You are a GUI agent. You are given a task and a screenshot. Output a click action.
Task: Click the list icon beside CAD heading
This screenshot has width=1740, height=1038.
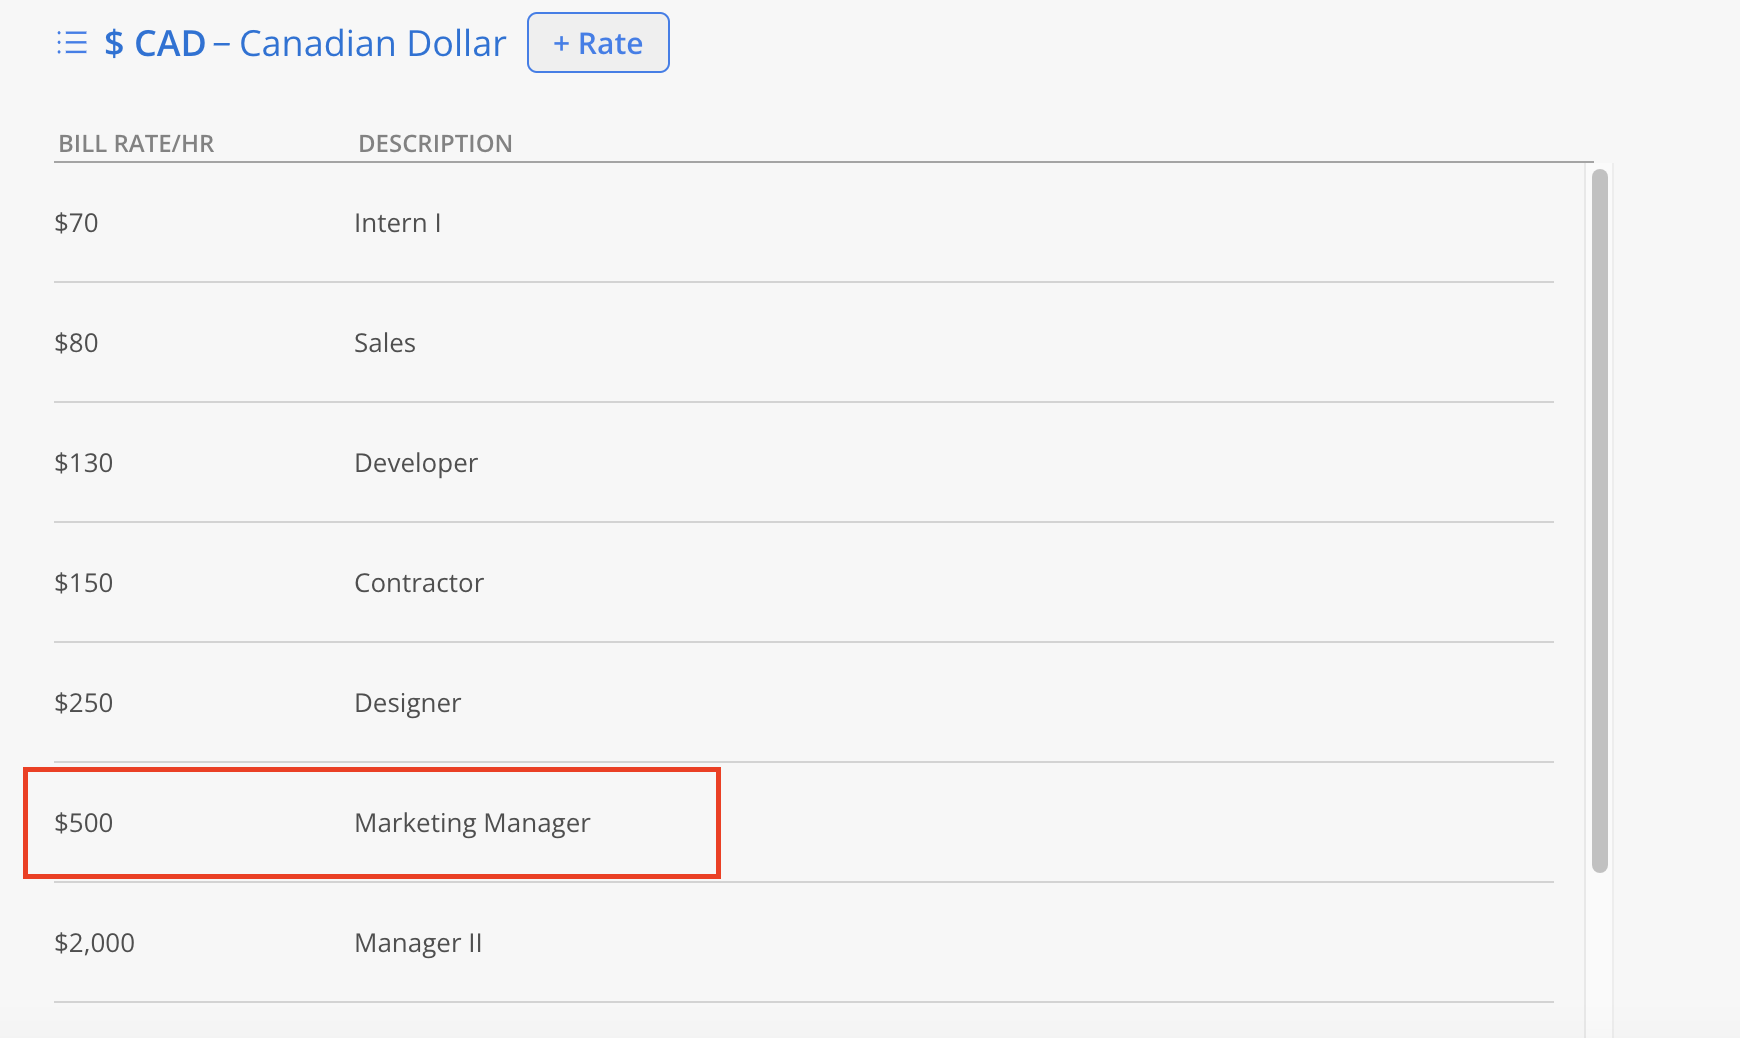pos(72,43)
